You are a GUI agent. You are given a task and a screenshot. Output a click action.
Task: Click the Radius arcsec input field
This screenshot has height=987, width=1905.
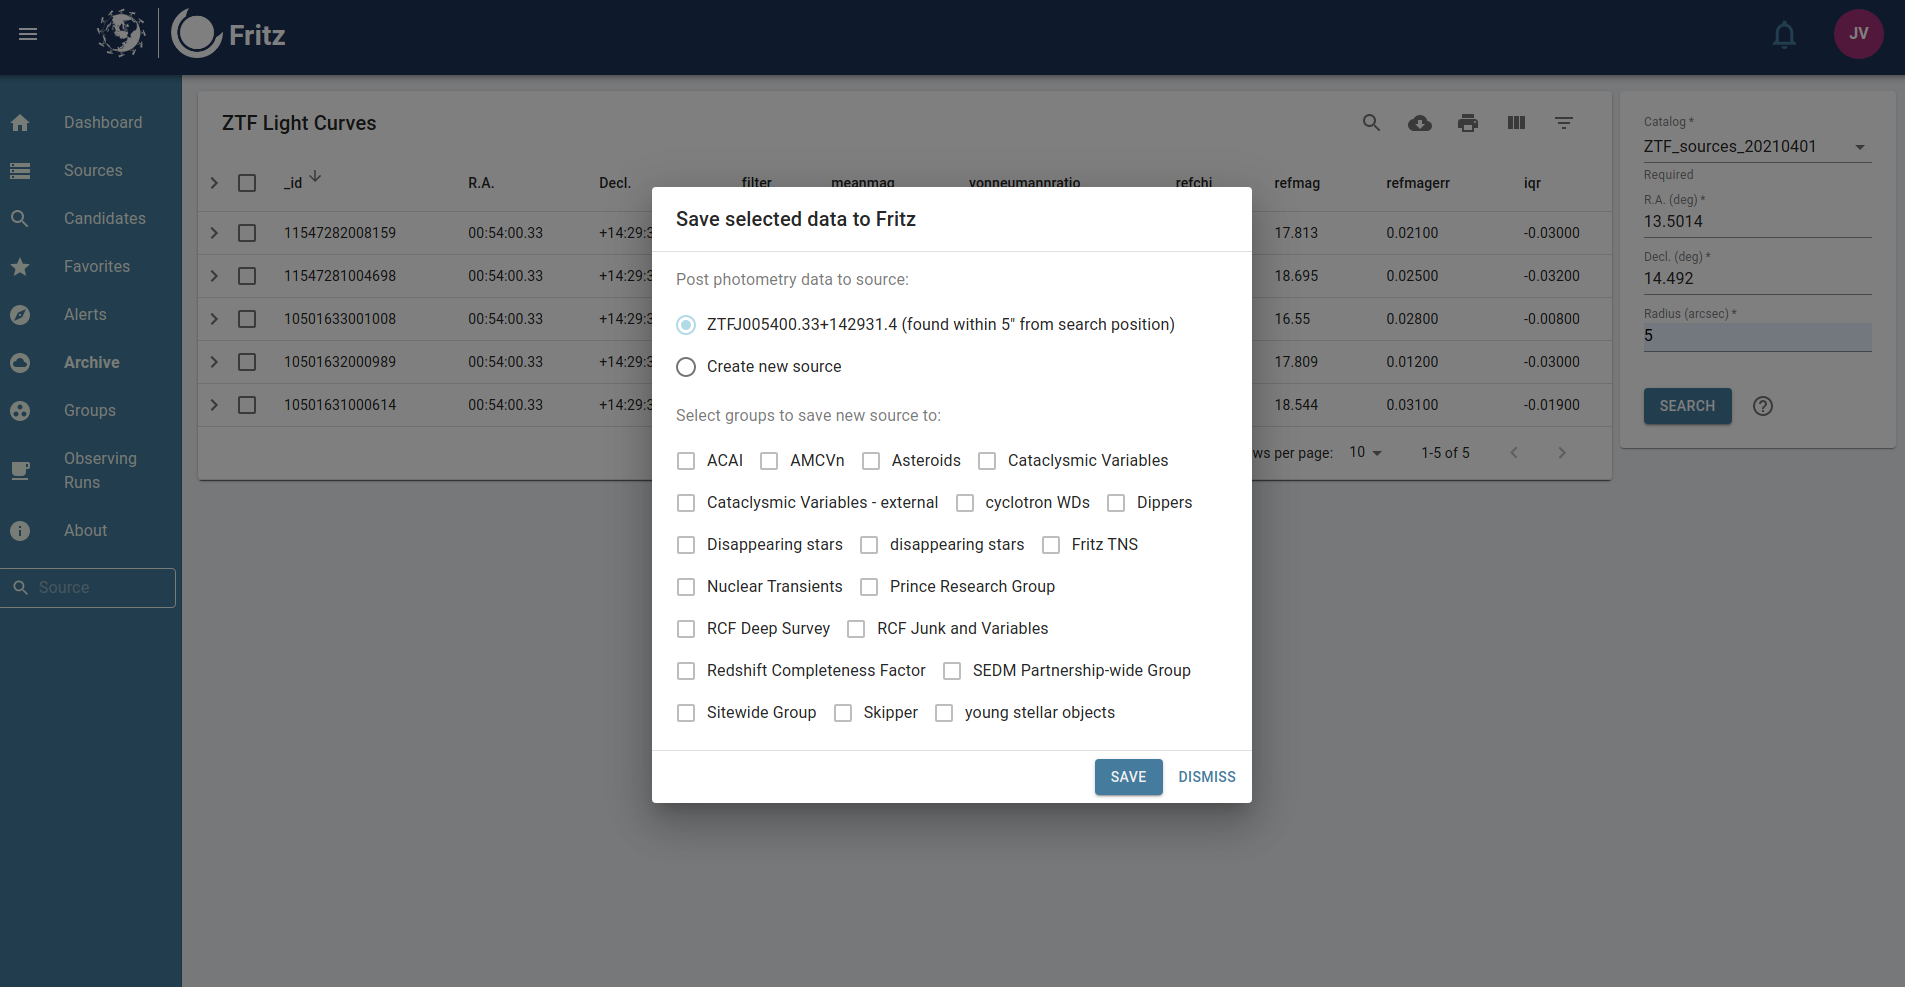coord(1755,336)
